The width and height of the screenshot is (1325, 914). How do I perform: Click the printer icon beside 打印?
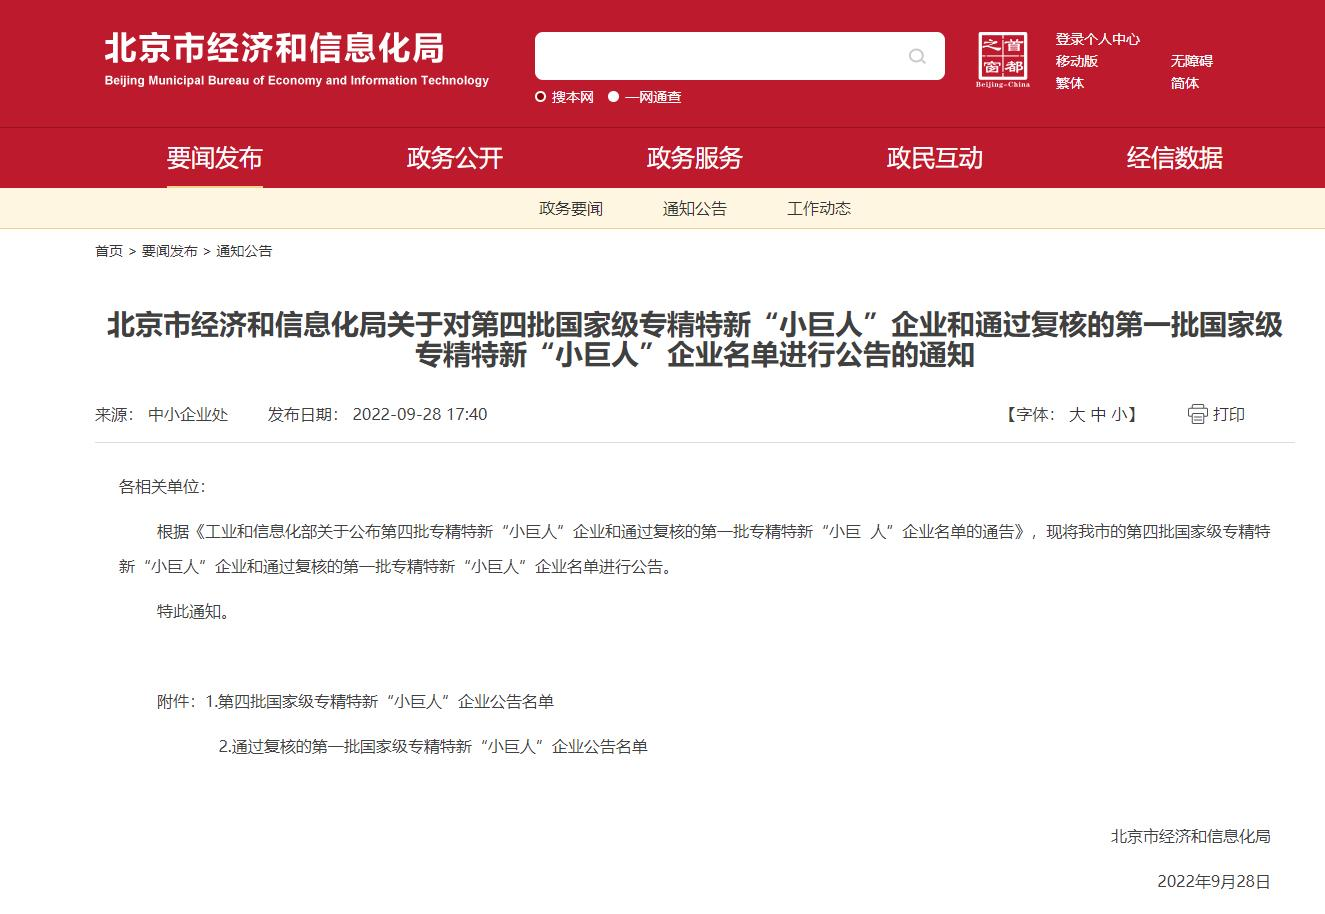pyautogui.click(x=1197, y=414)
